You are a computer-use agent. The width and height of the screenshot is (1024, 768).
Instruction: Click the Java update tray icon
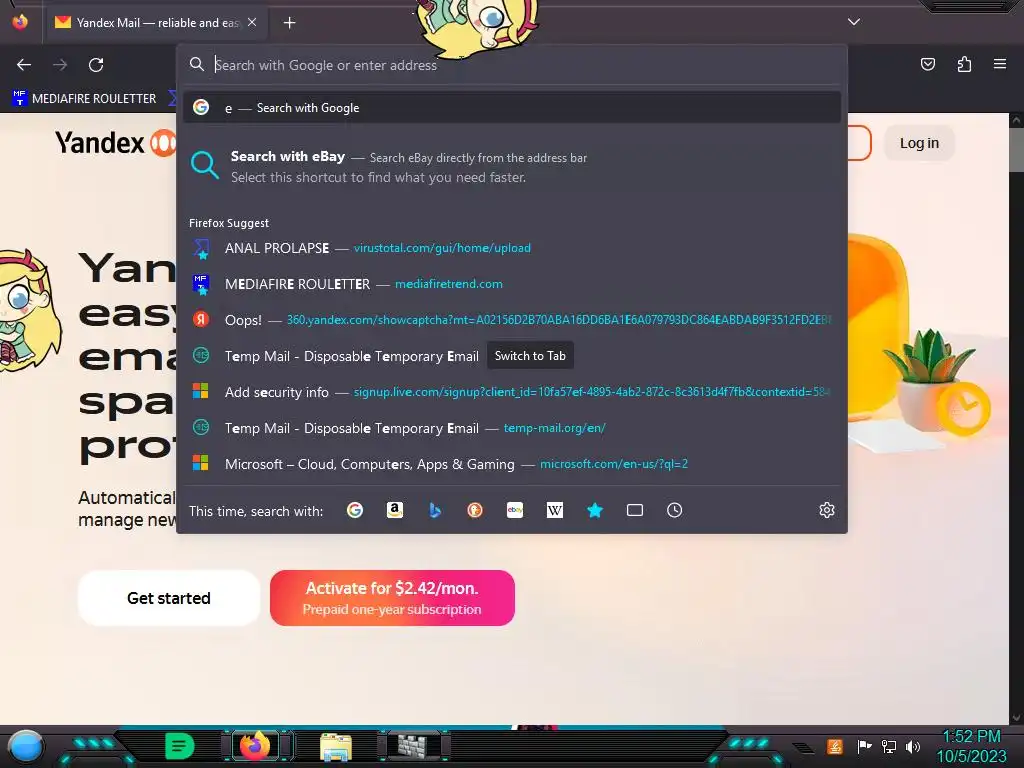(835, 746)
